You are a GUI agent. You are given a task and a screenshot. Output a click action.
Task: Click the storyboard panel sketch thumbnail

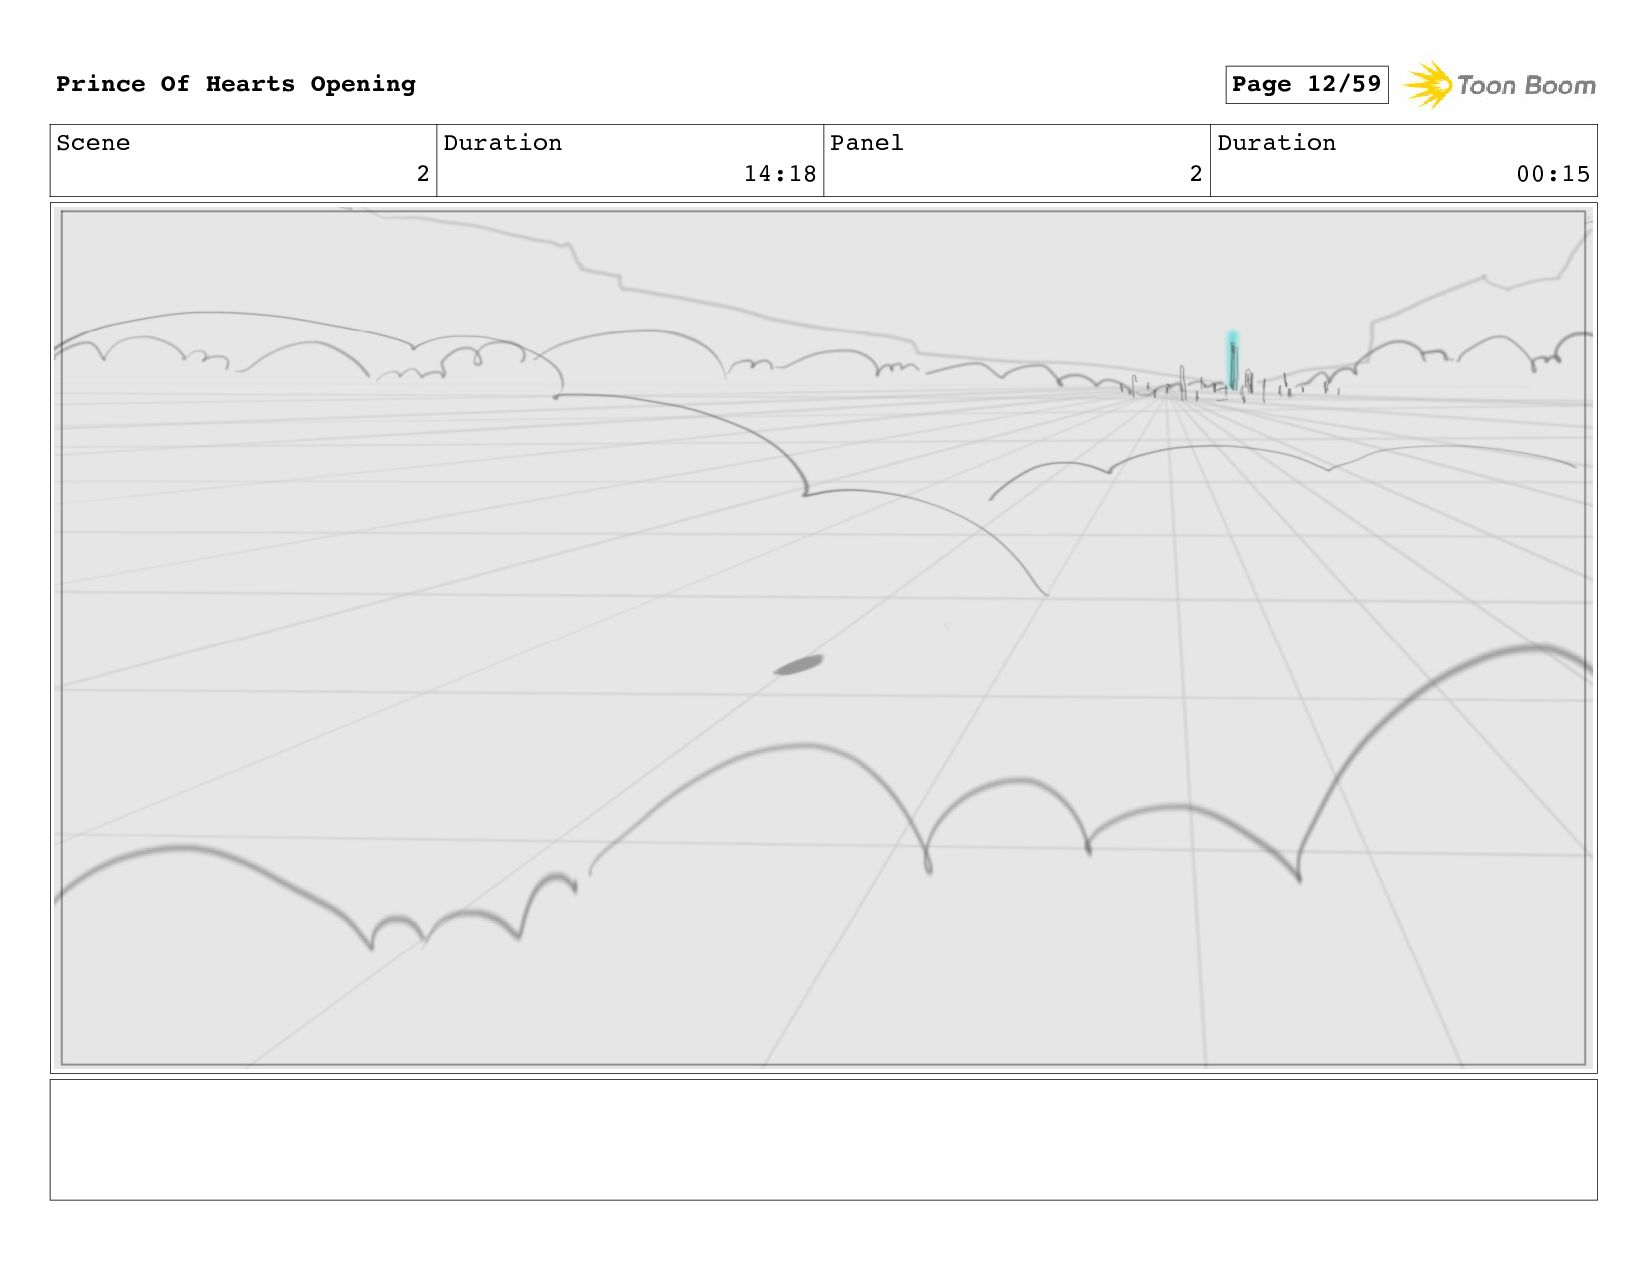pyautogui.click(x=823, y=638)
